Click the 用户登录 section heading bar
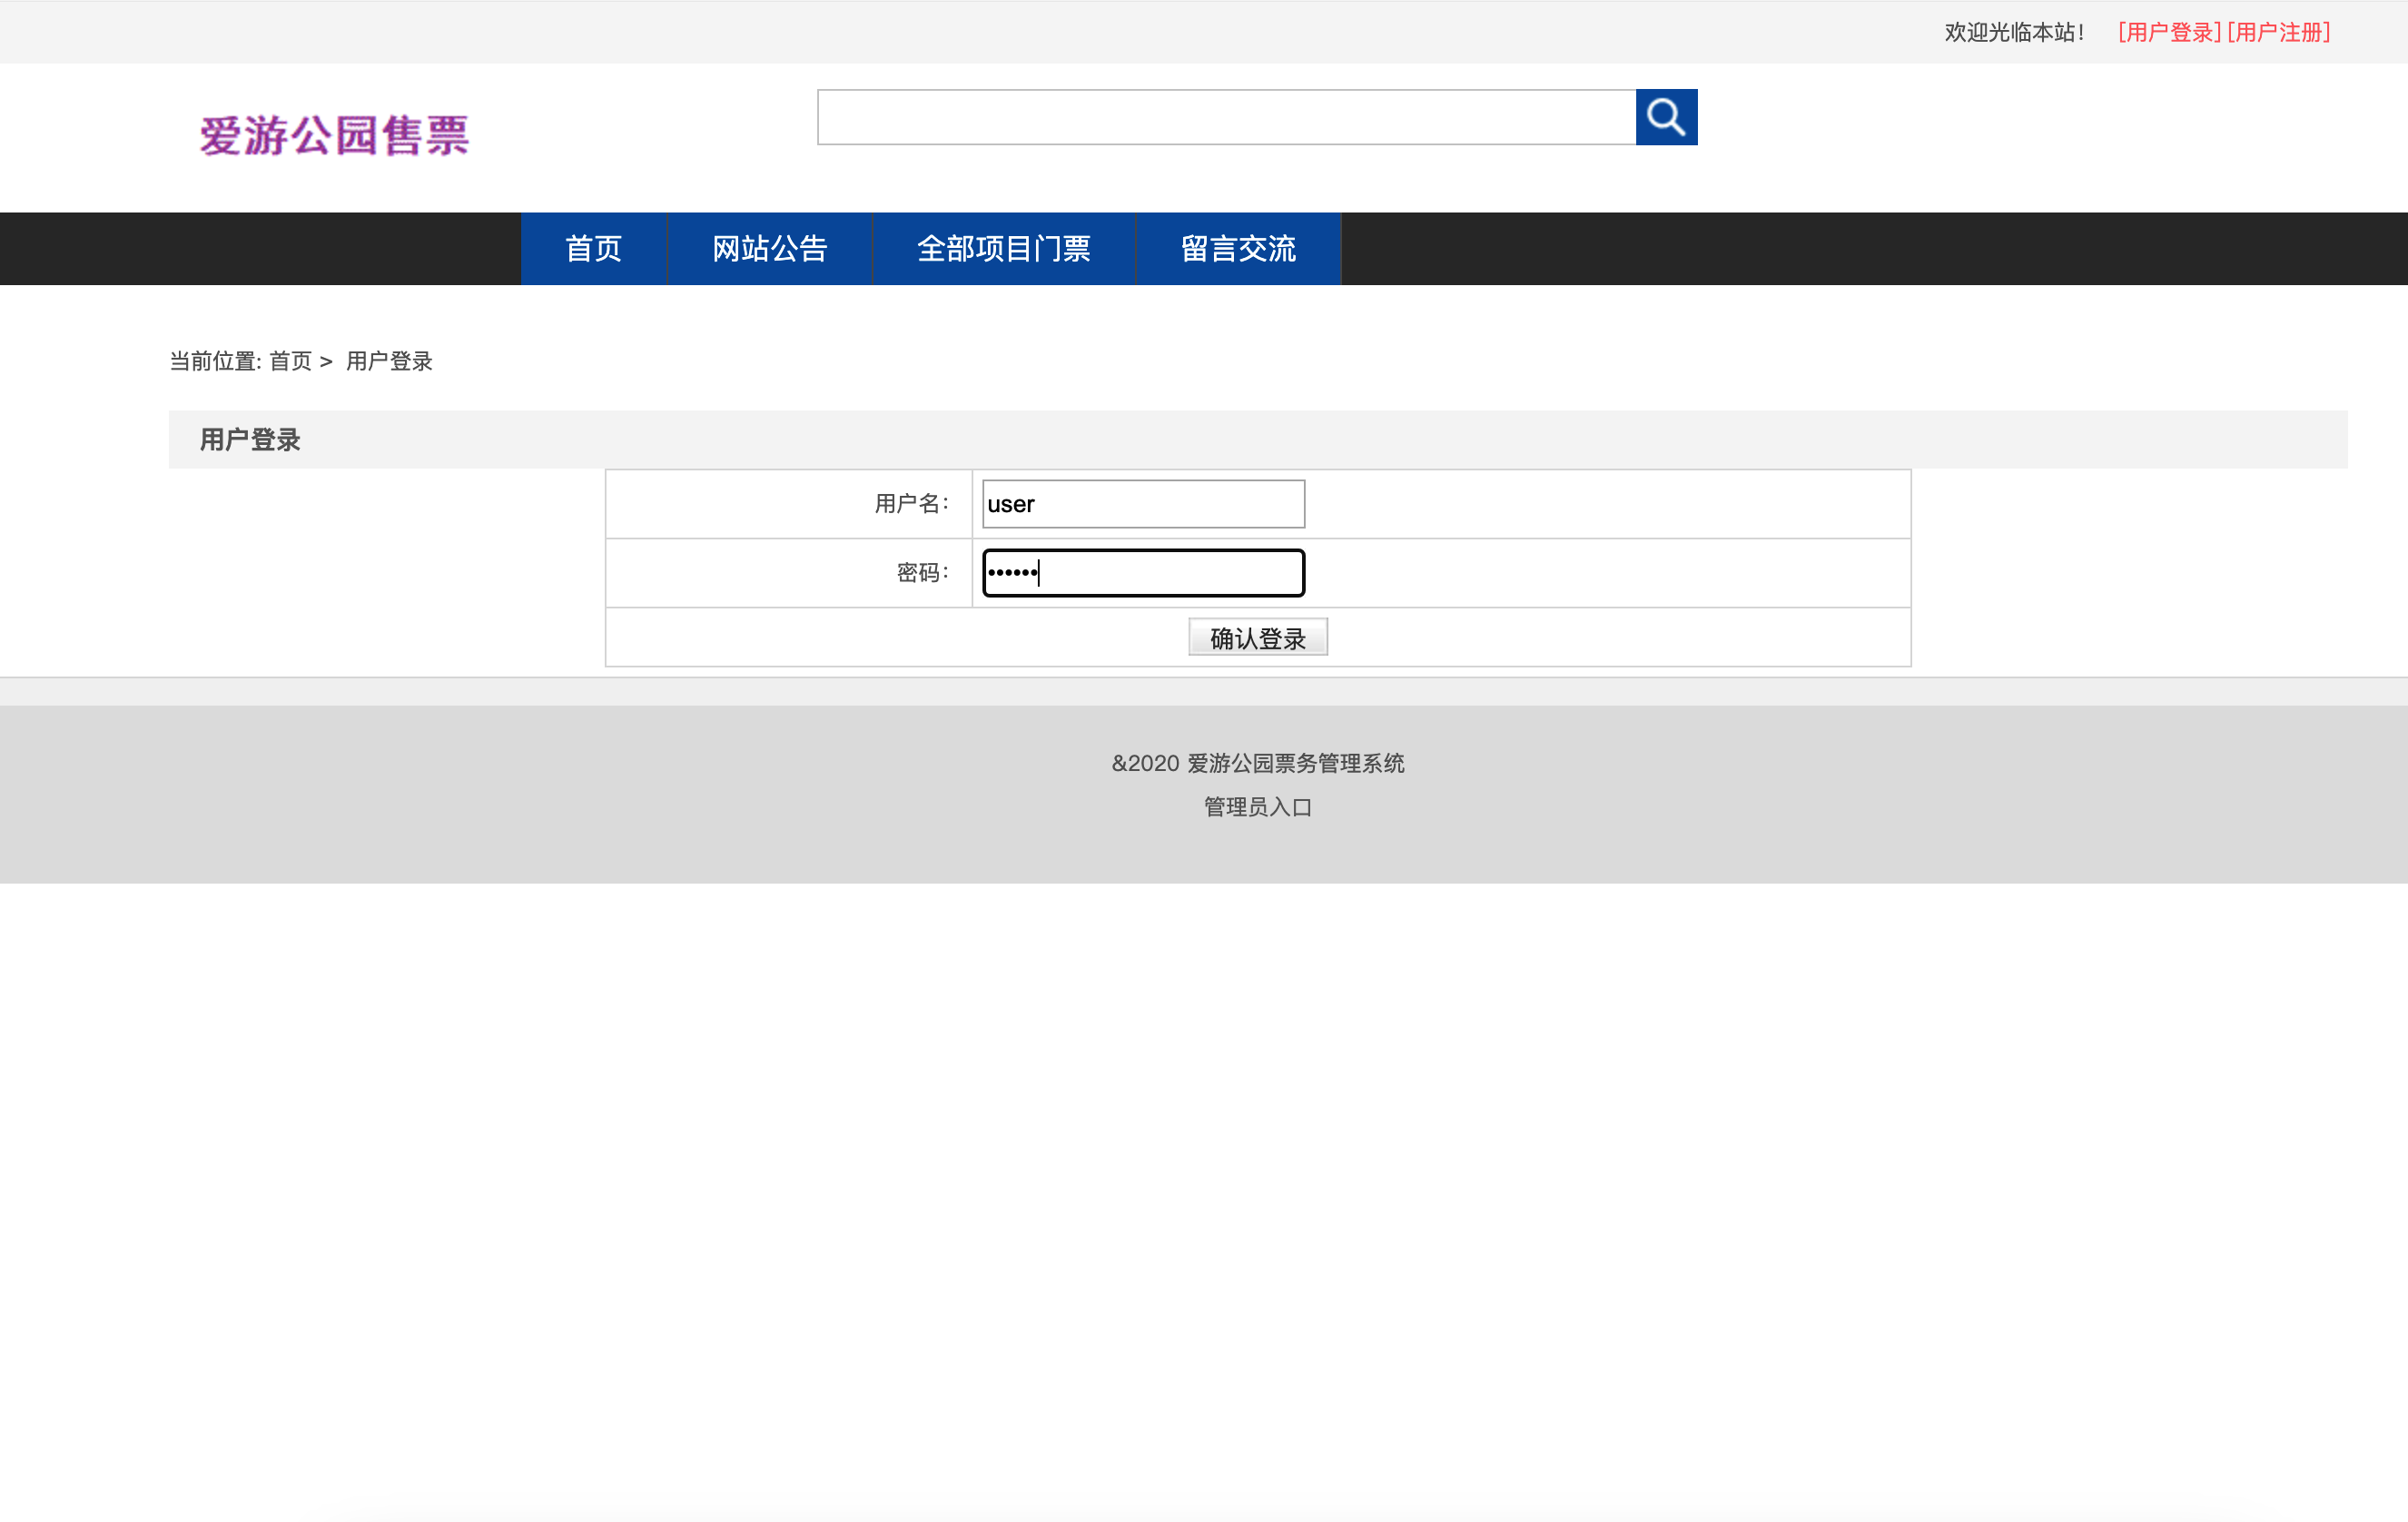 click(x=250, y=440)
